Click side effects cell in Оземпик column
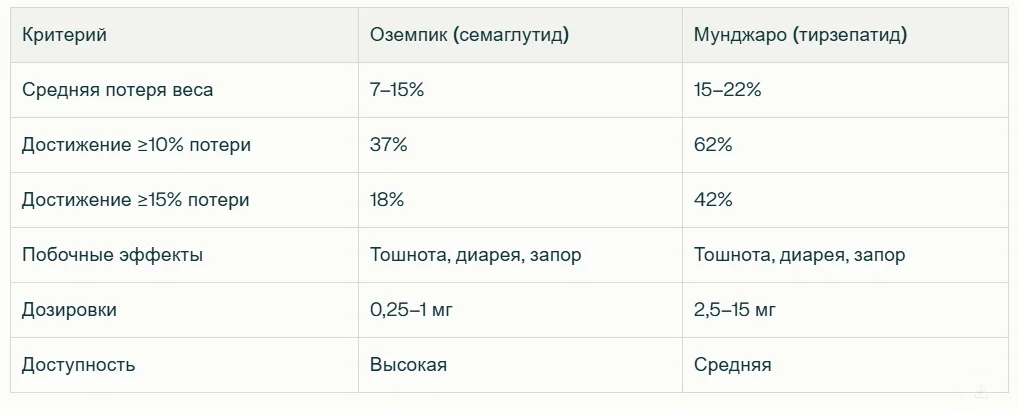 tap(475, 255)
